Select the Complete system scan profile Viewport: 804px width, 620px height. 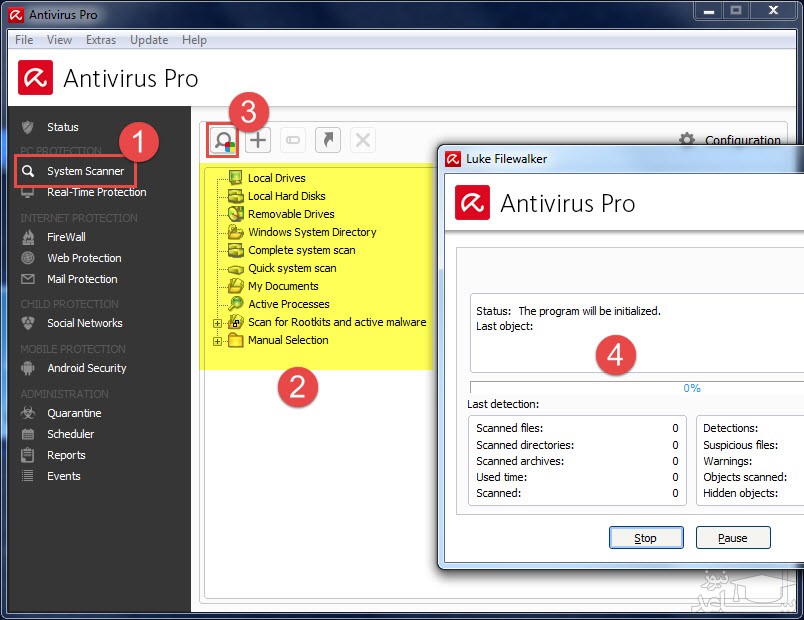point(301,250)
